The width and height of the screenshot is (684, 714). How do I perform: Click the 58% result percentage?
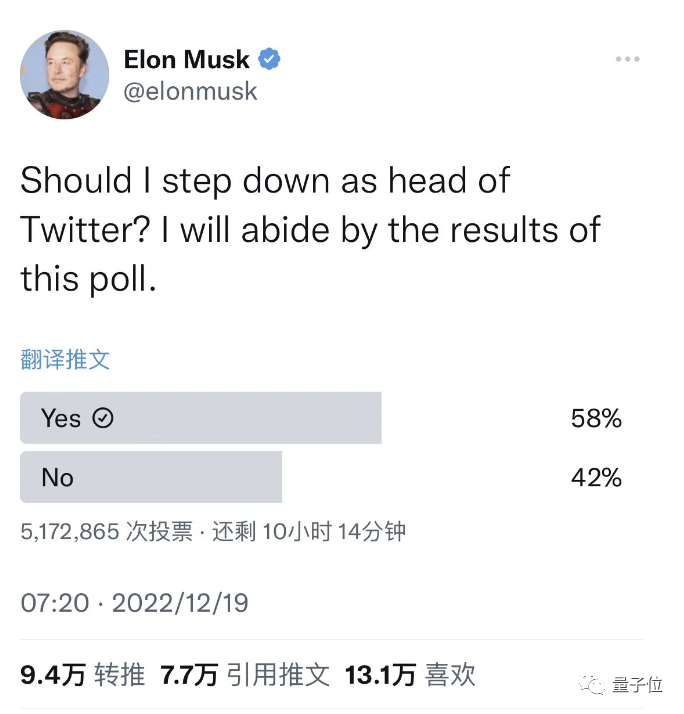[596, 418]
